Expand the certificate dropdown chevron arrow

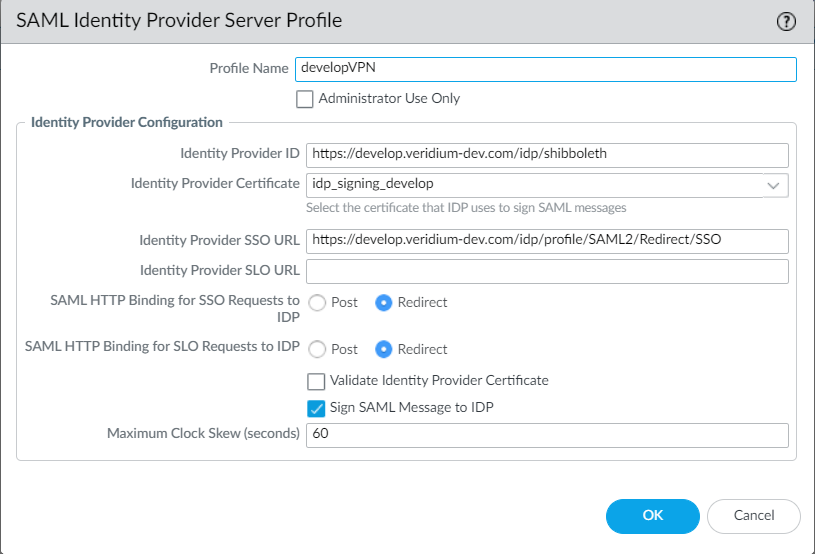tap(773, 185)
